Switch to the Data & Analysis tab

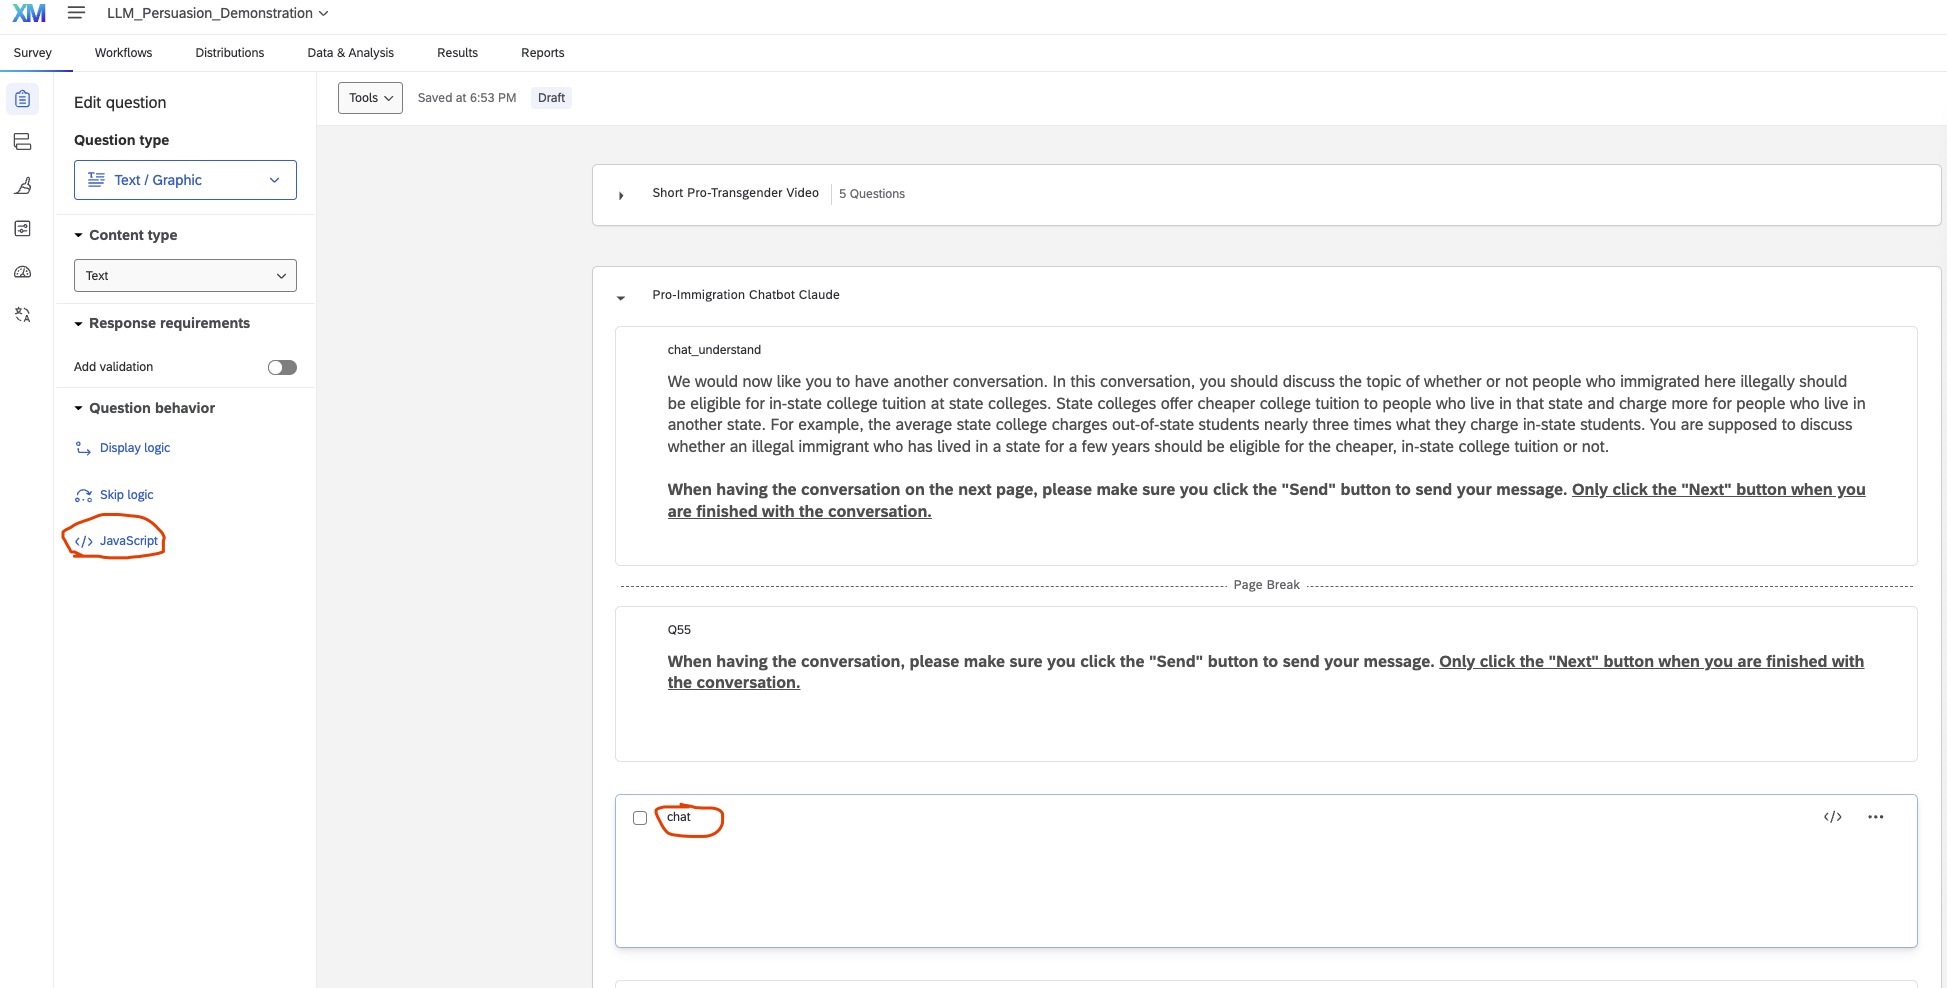[x=351, y=53]
